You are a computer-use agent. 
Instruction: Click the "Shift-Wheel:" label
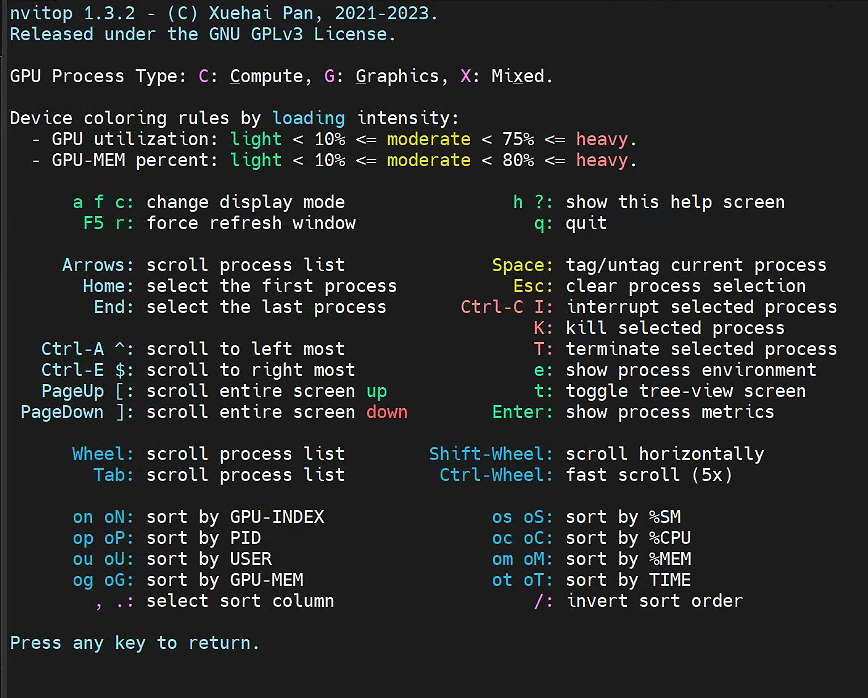coord(491,454)
